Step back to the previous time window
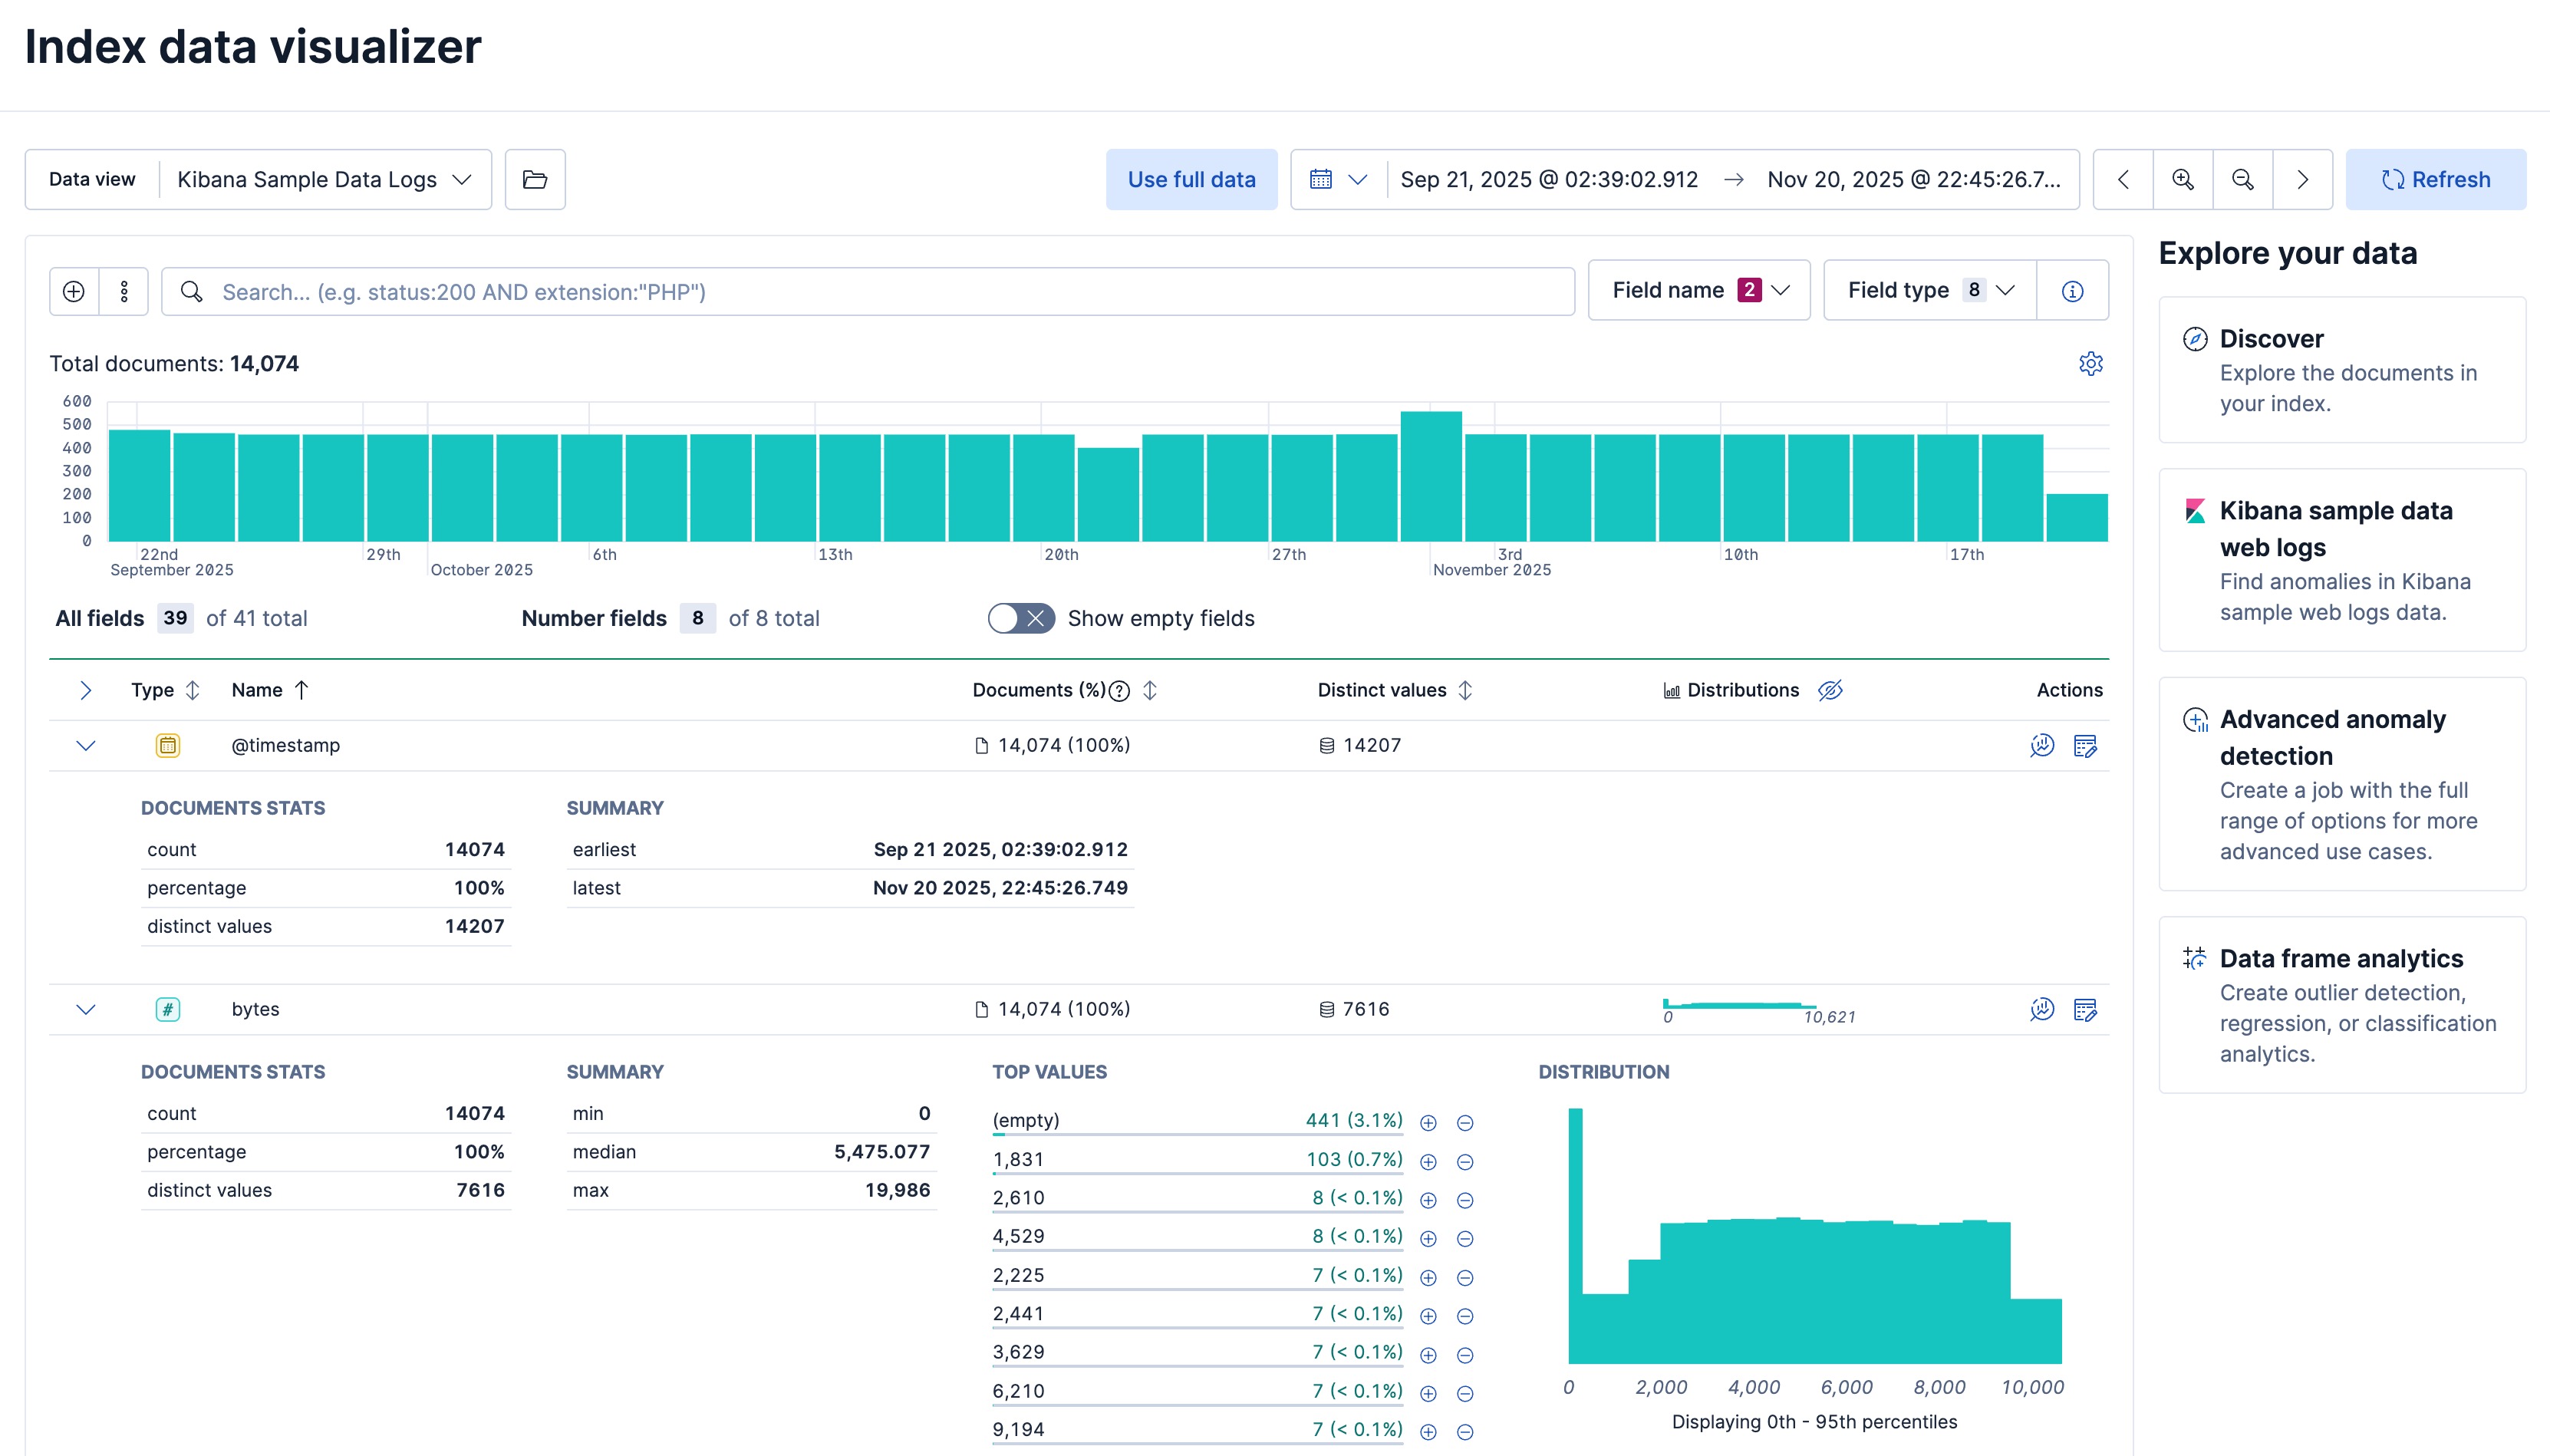2550x1456 pixels. 2123,180
